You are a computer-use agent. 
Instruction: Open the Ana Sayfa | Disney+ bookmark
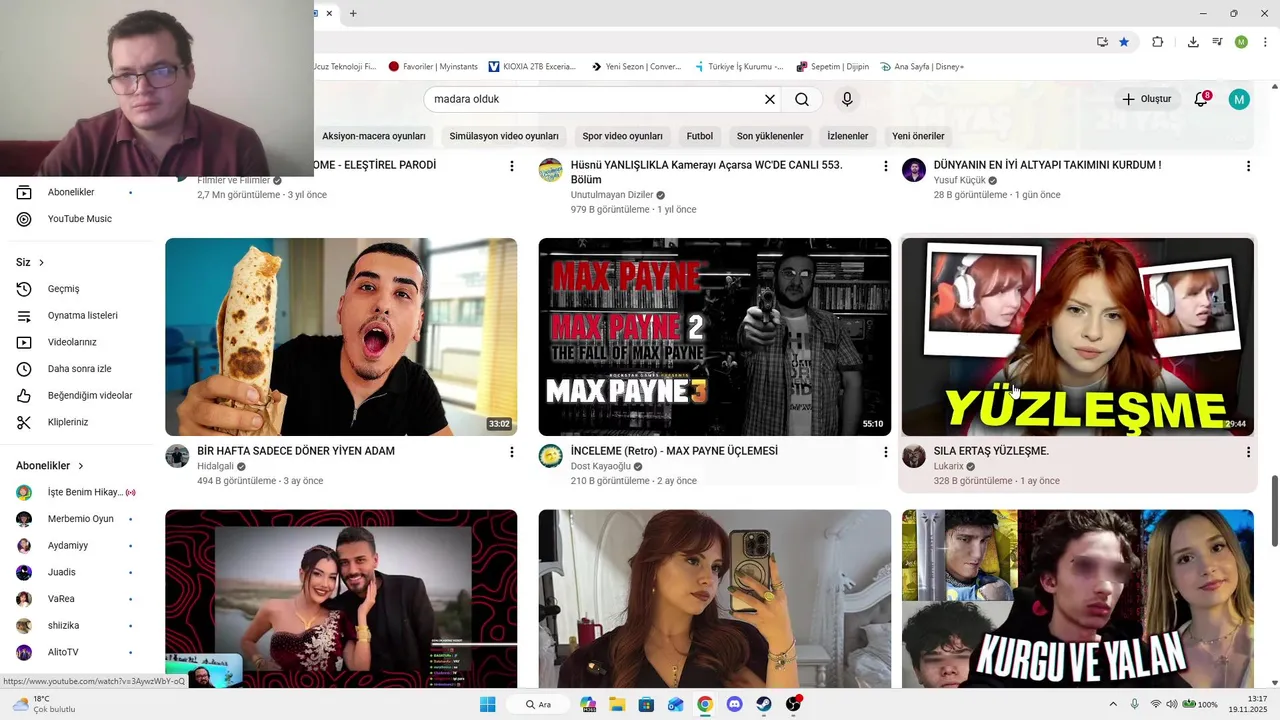coord(922,67)
